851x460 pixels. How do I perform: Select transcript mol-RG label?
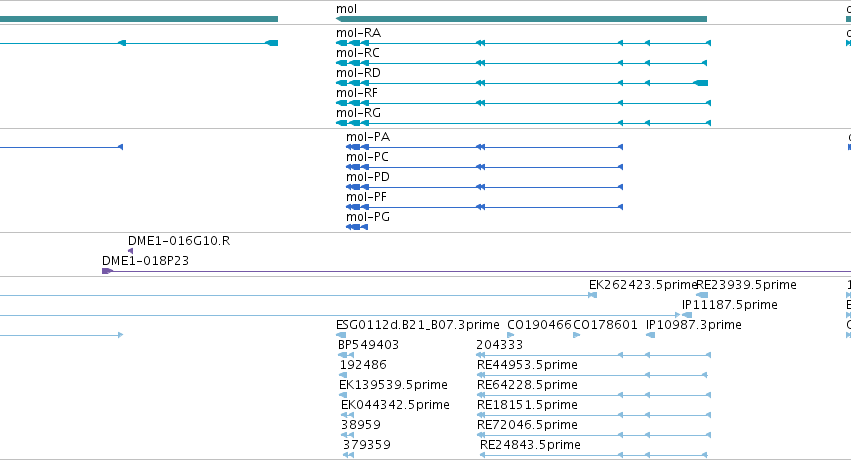[358, 113]
